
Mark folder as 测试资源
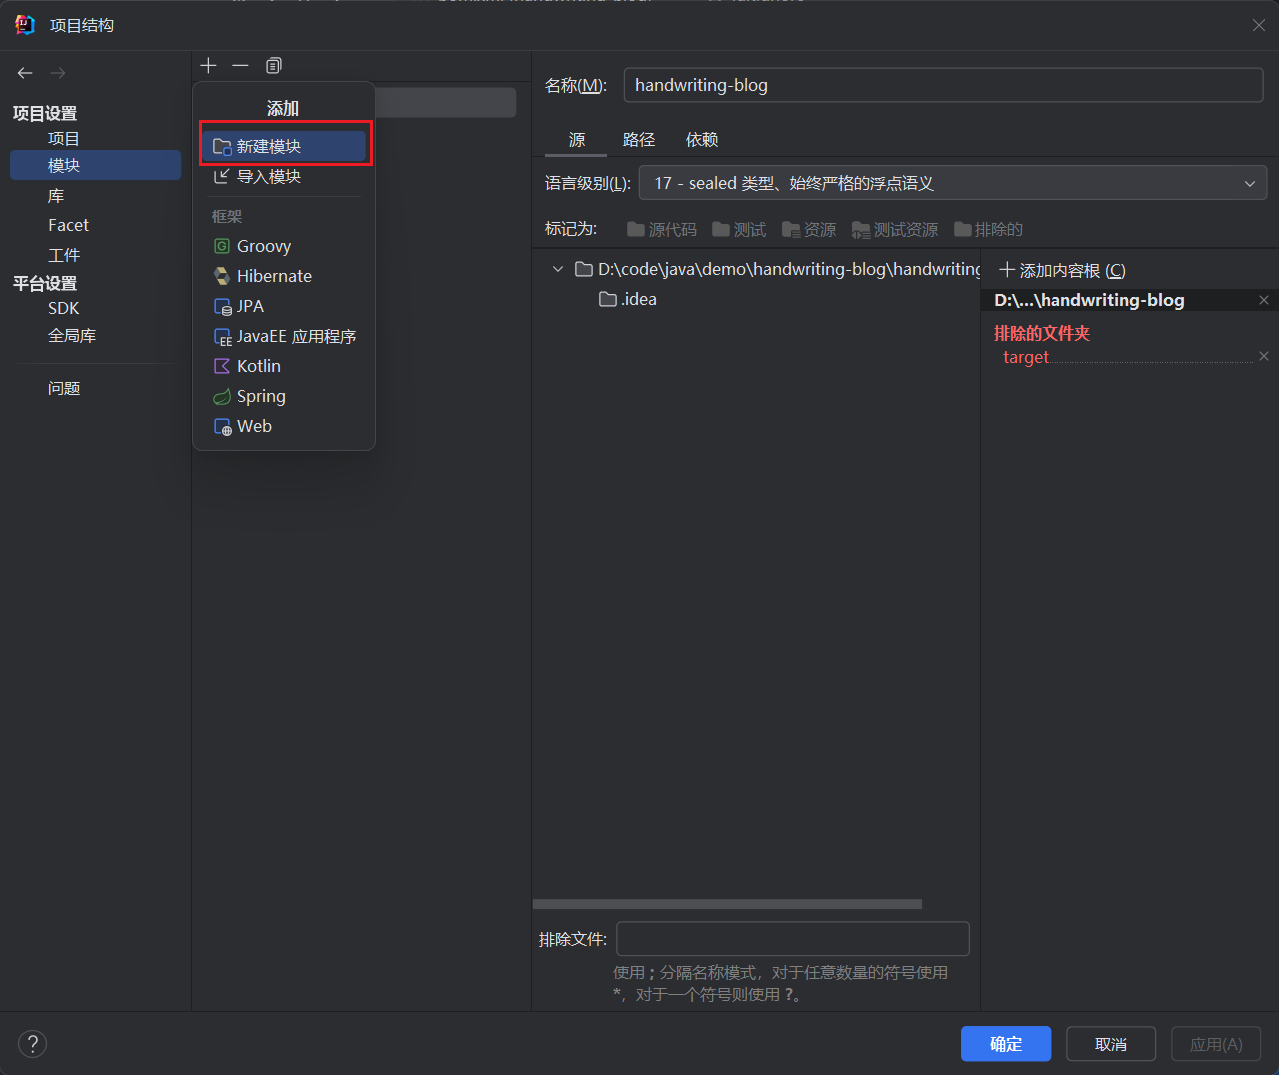click(x=895, y=230)
